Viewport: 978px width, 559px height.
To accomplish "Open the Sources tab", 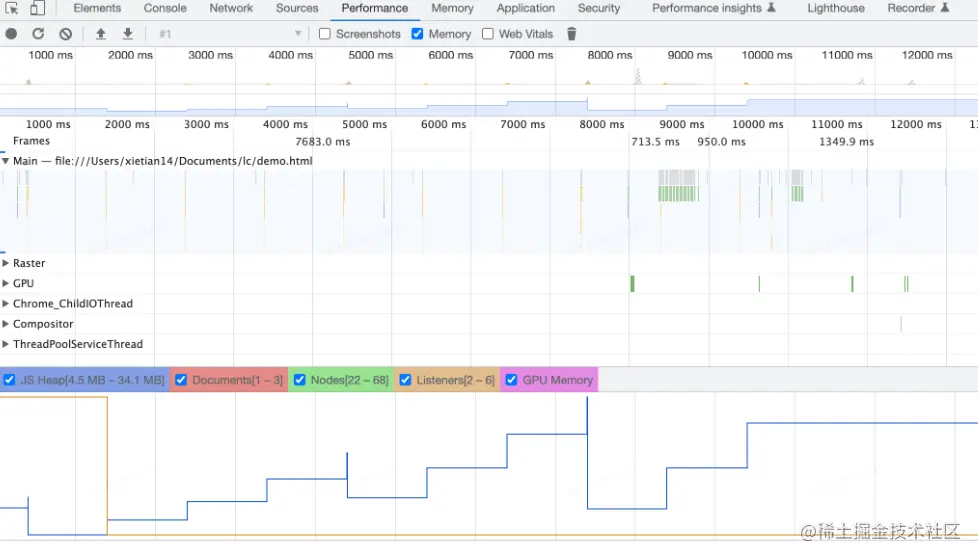I will pyautogui.click(x=297, y=8).
